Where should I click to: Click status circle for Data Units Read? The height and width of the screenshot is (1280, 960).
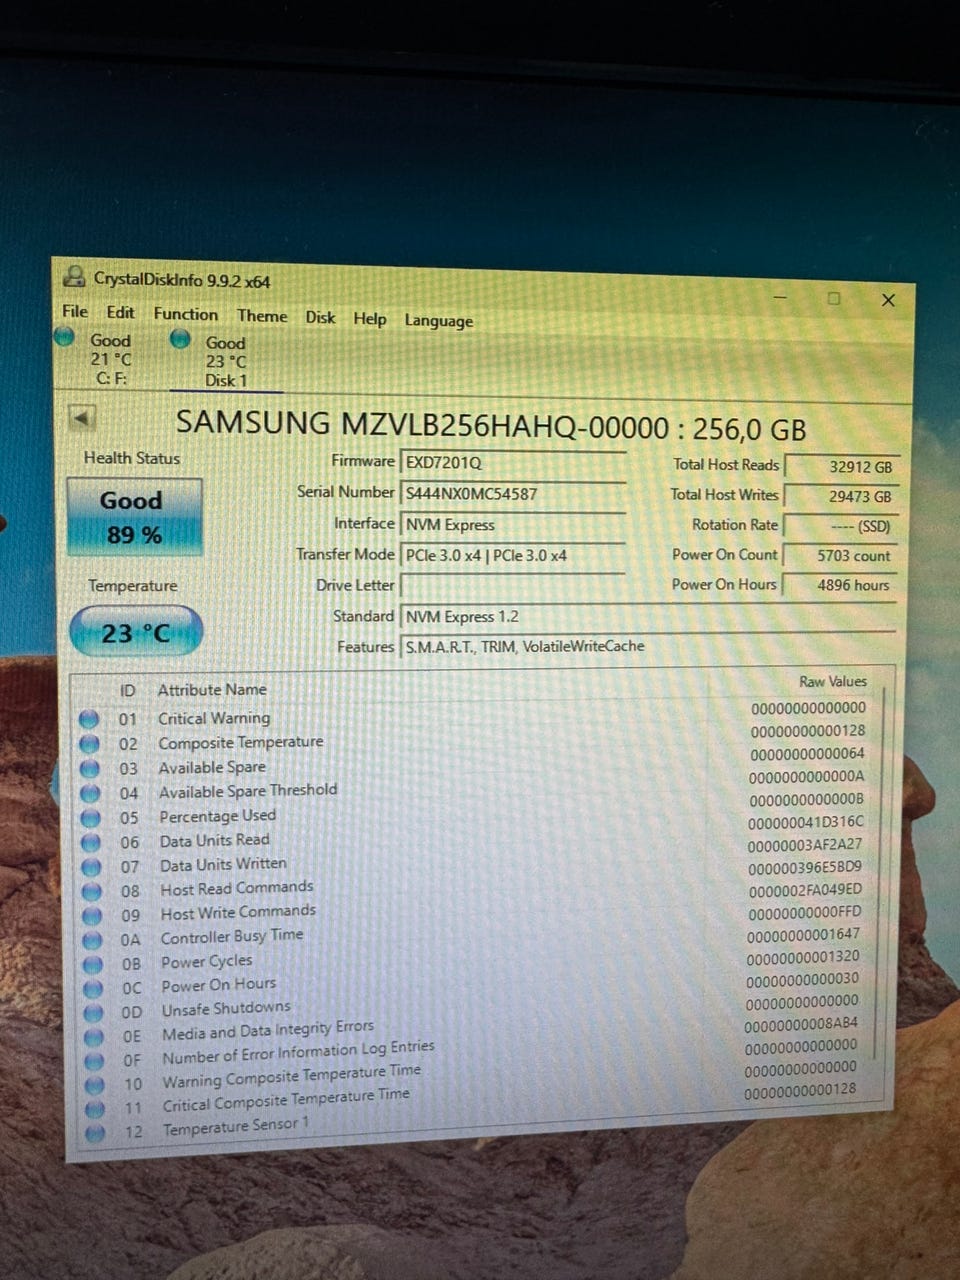pyautogui.click(x=91, y=842)
